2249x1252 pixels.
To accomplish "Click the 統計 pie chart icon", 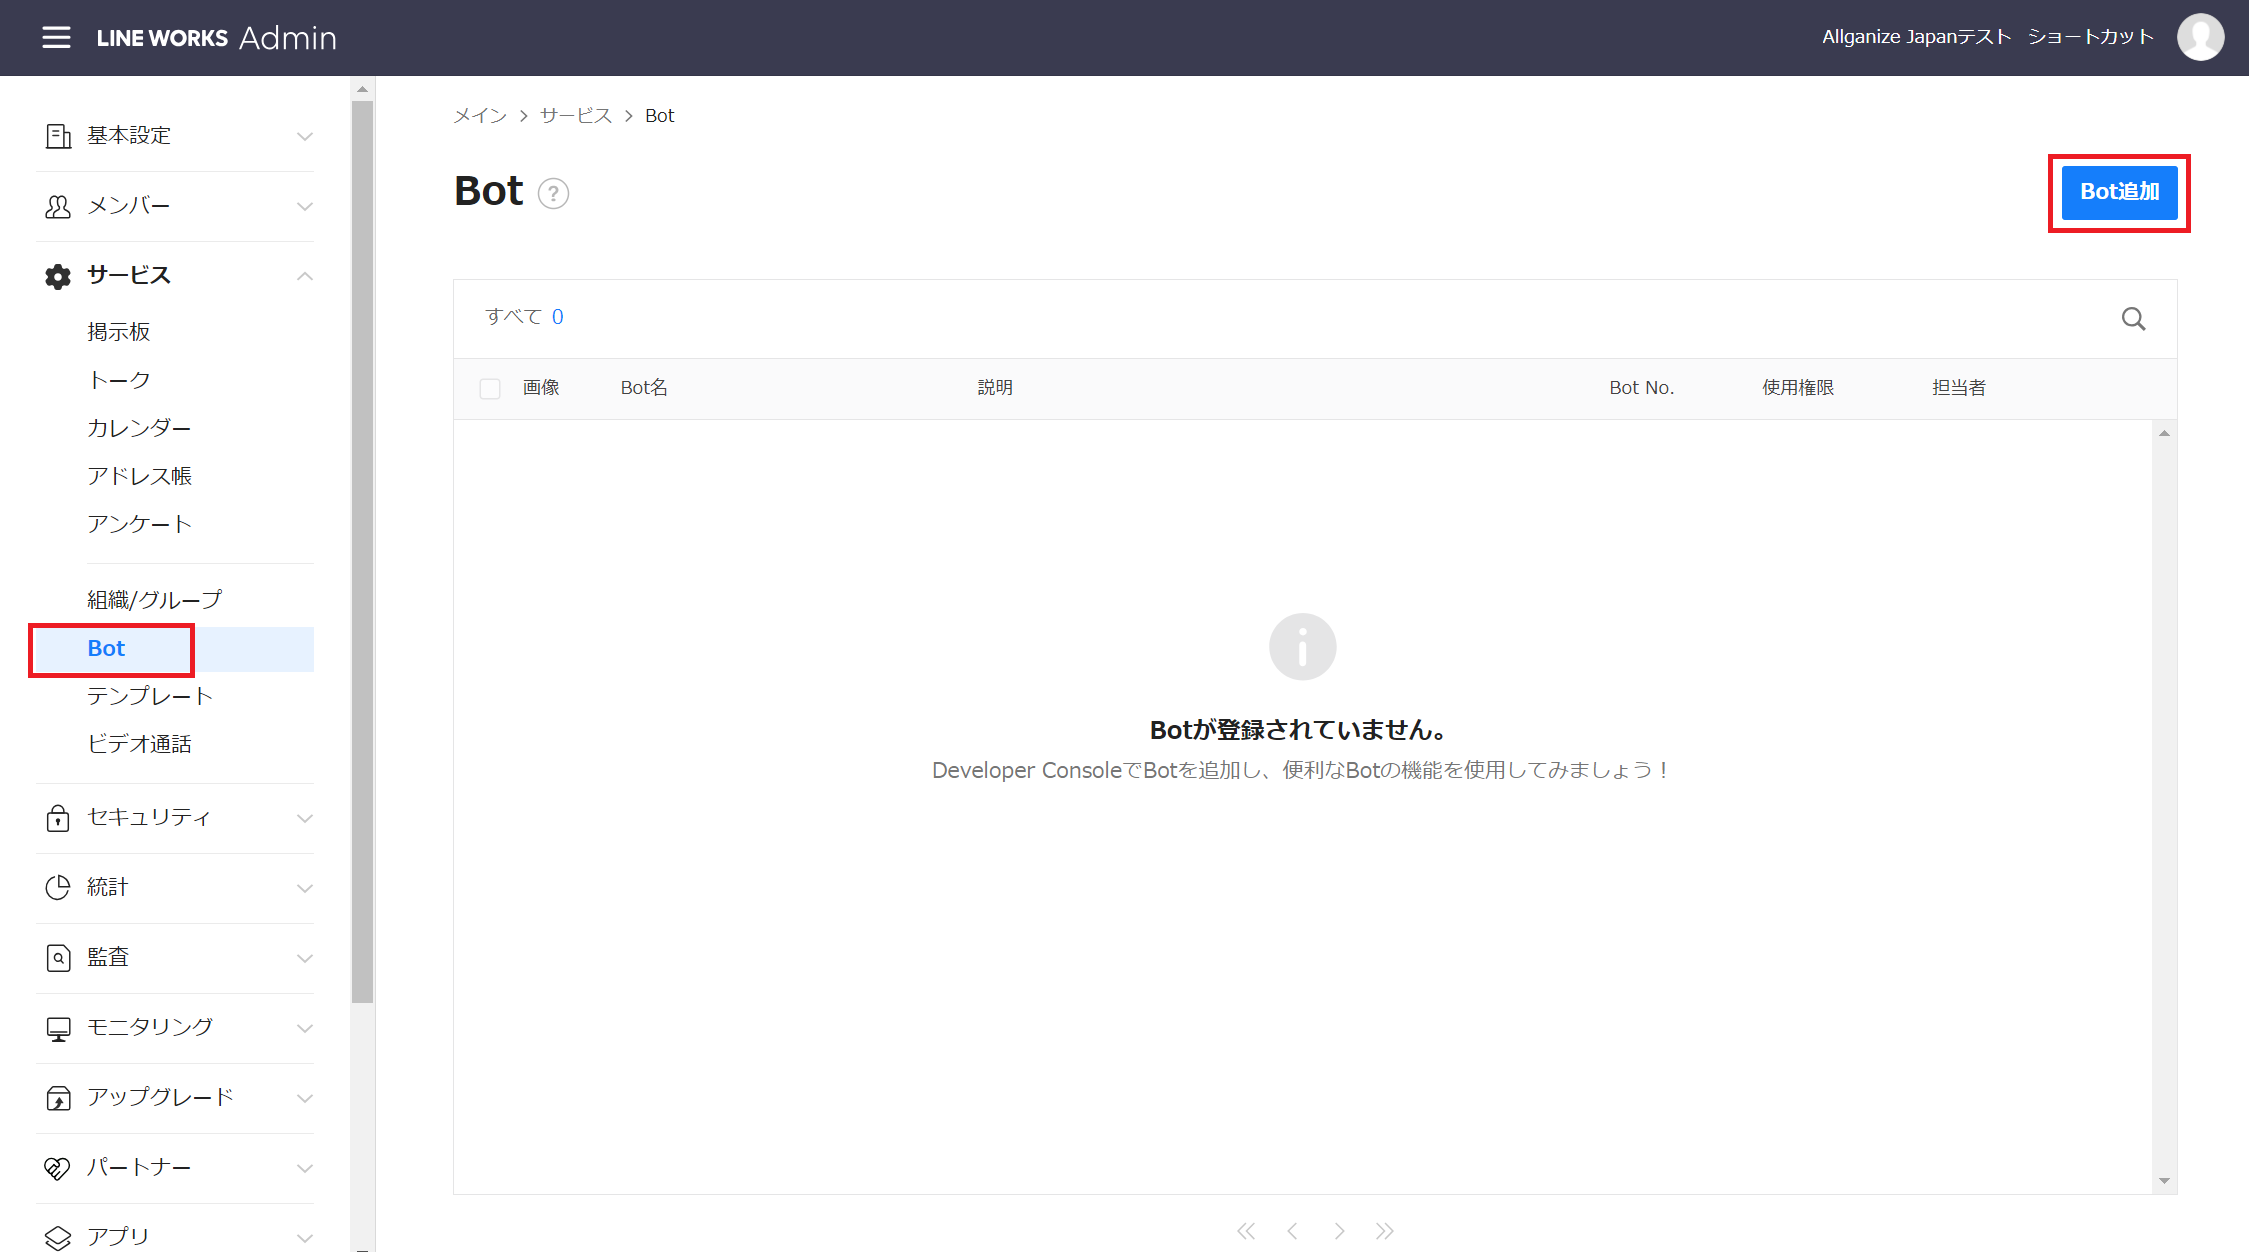I will [x=58, y=888].
